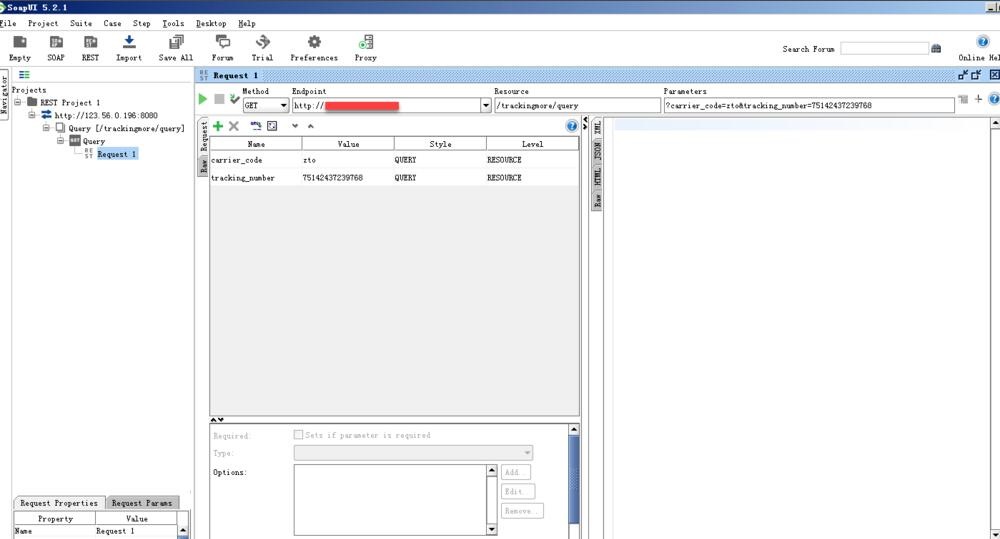
Task: Click the update parameters from URL icon
Action: click(x=256, y=126)
